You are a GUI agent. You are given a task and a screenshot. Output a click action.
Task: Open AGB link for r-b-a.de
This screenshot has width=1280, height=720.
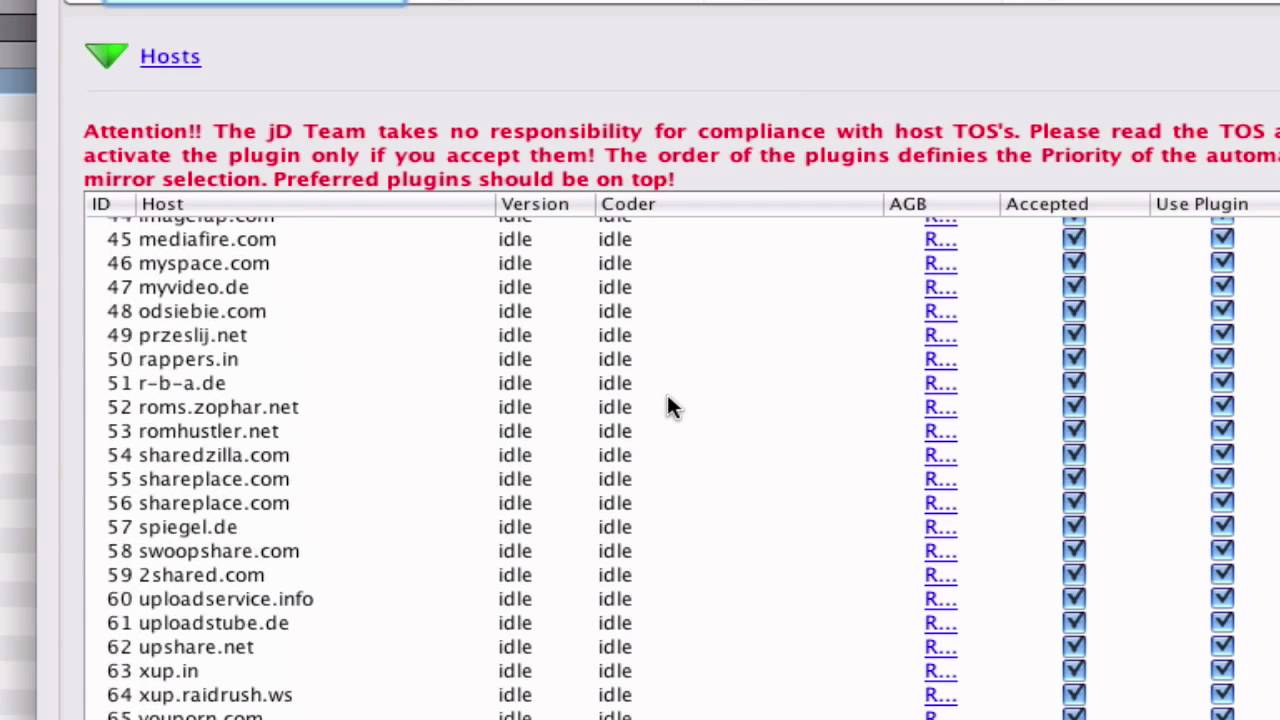(940, 383)
